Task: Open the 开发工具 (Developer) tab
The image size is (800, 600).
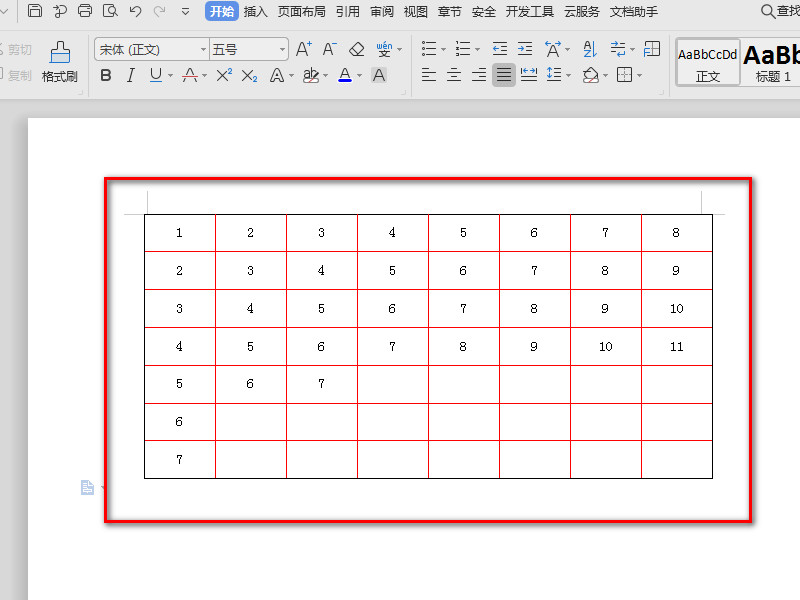Action: 530,11
